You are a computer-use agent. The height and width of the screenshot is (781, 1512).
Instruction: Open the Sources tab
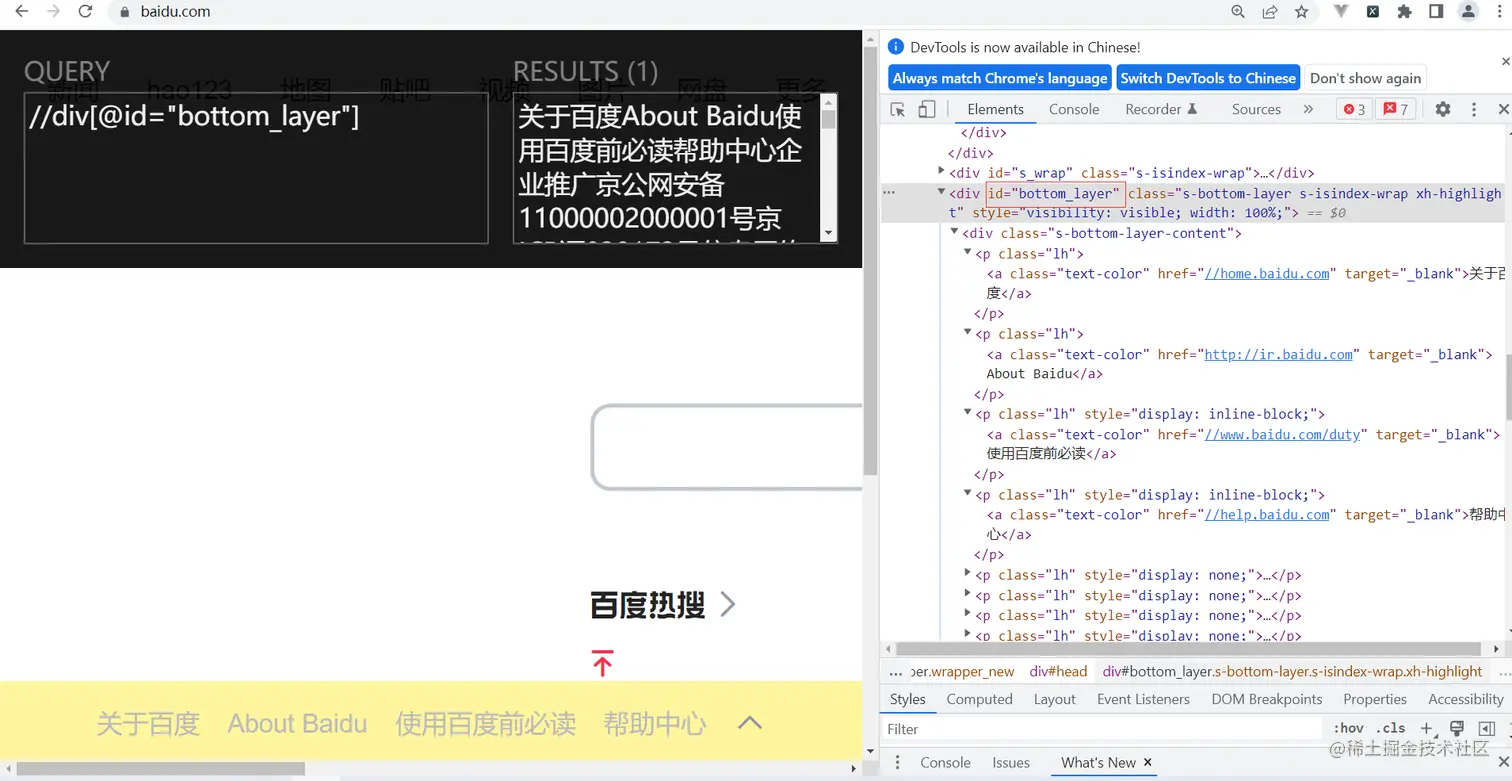pyautogui.click(x=1256, y=109)
